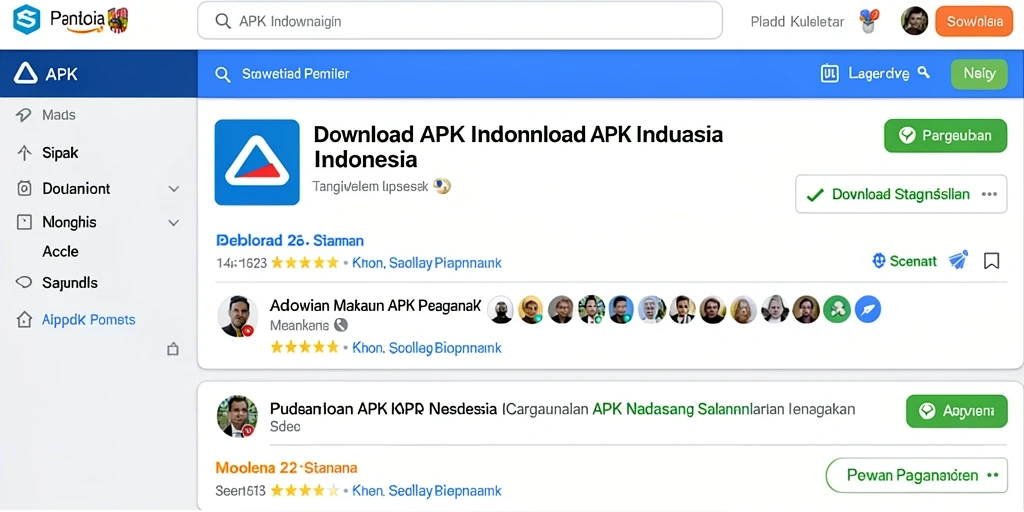Click the Lagerdve panel icon
Screen dimensions: 1024x512
tap(829, 74)
